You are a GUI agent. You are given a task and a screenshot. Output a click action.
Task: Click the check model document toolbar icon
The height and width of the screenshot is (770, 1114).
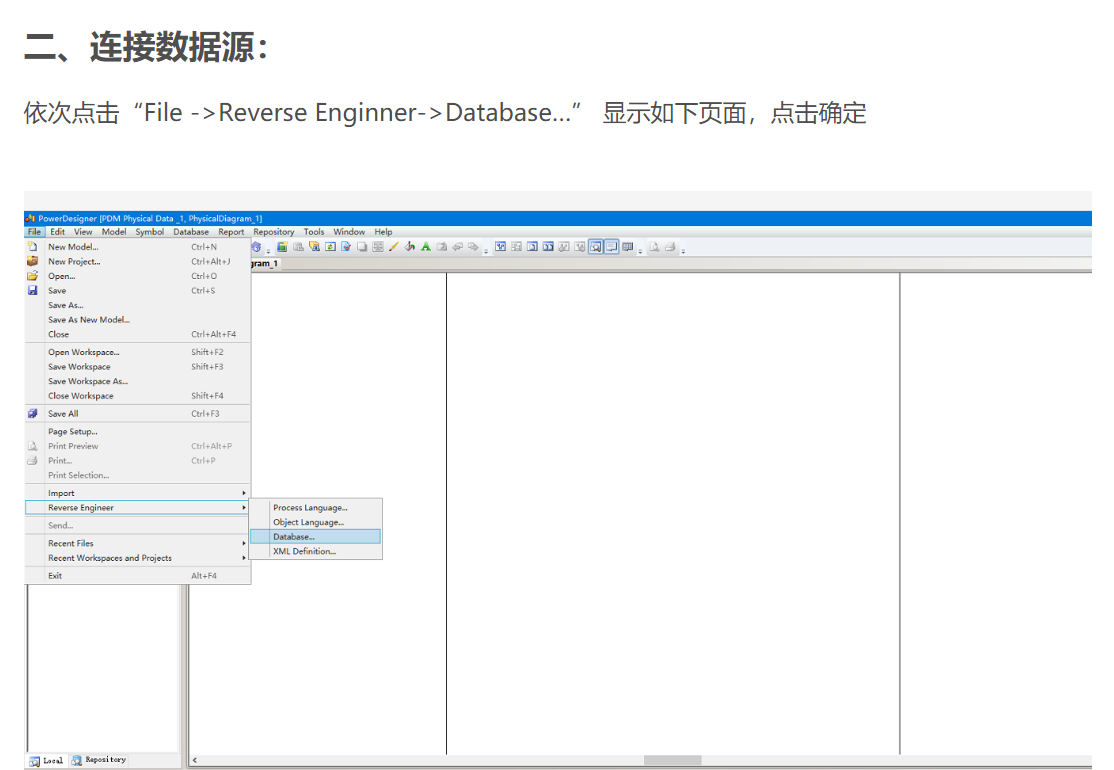347,246
